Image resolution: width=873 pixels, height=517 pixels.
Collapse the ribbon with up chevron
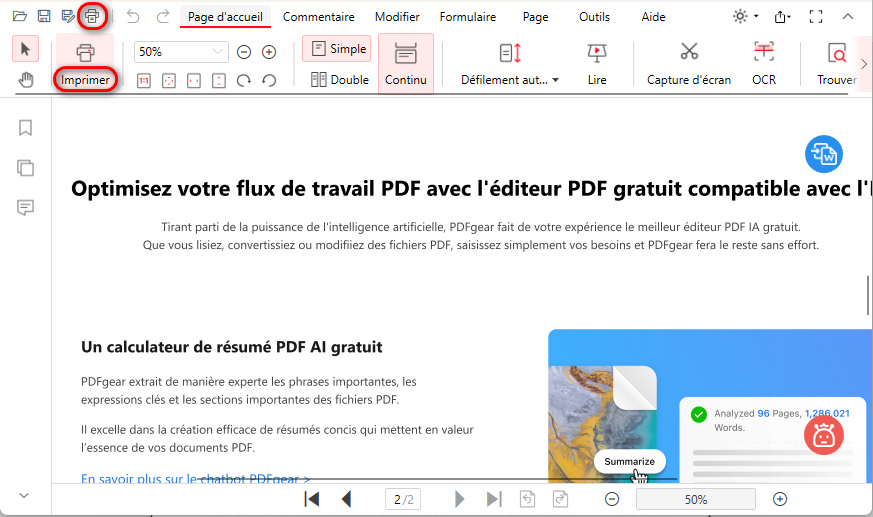(848, 17)
